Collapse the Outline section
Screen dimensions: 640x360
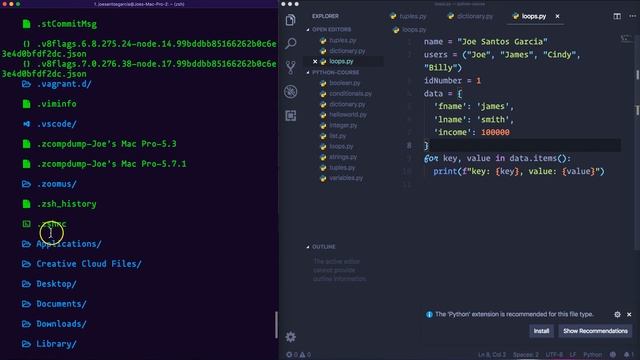click(x=321, y=247)
